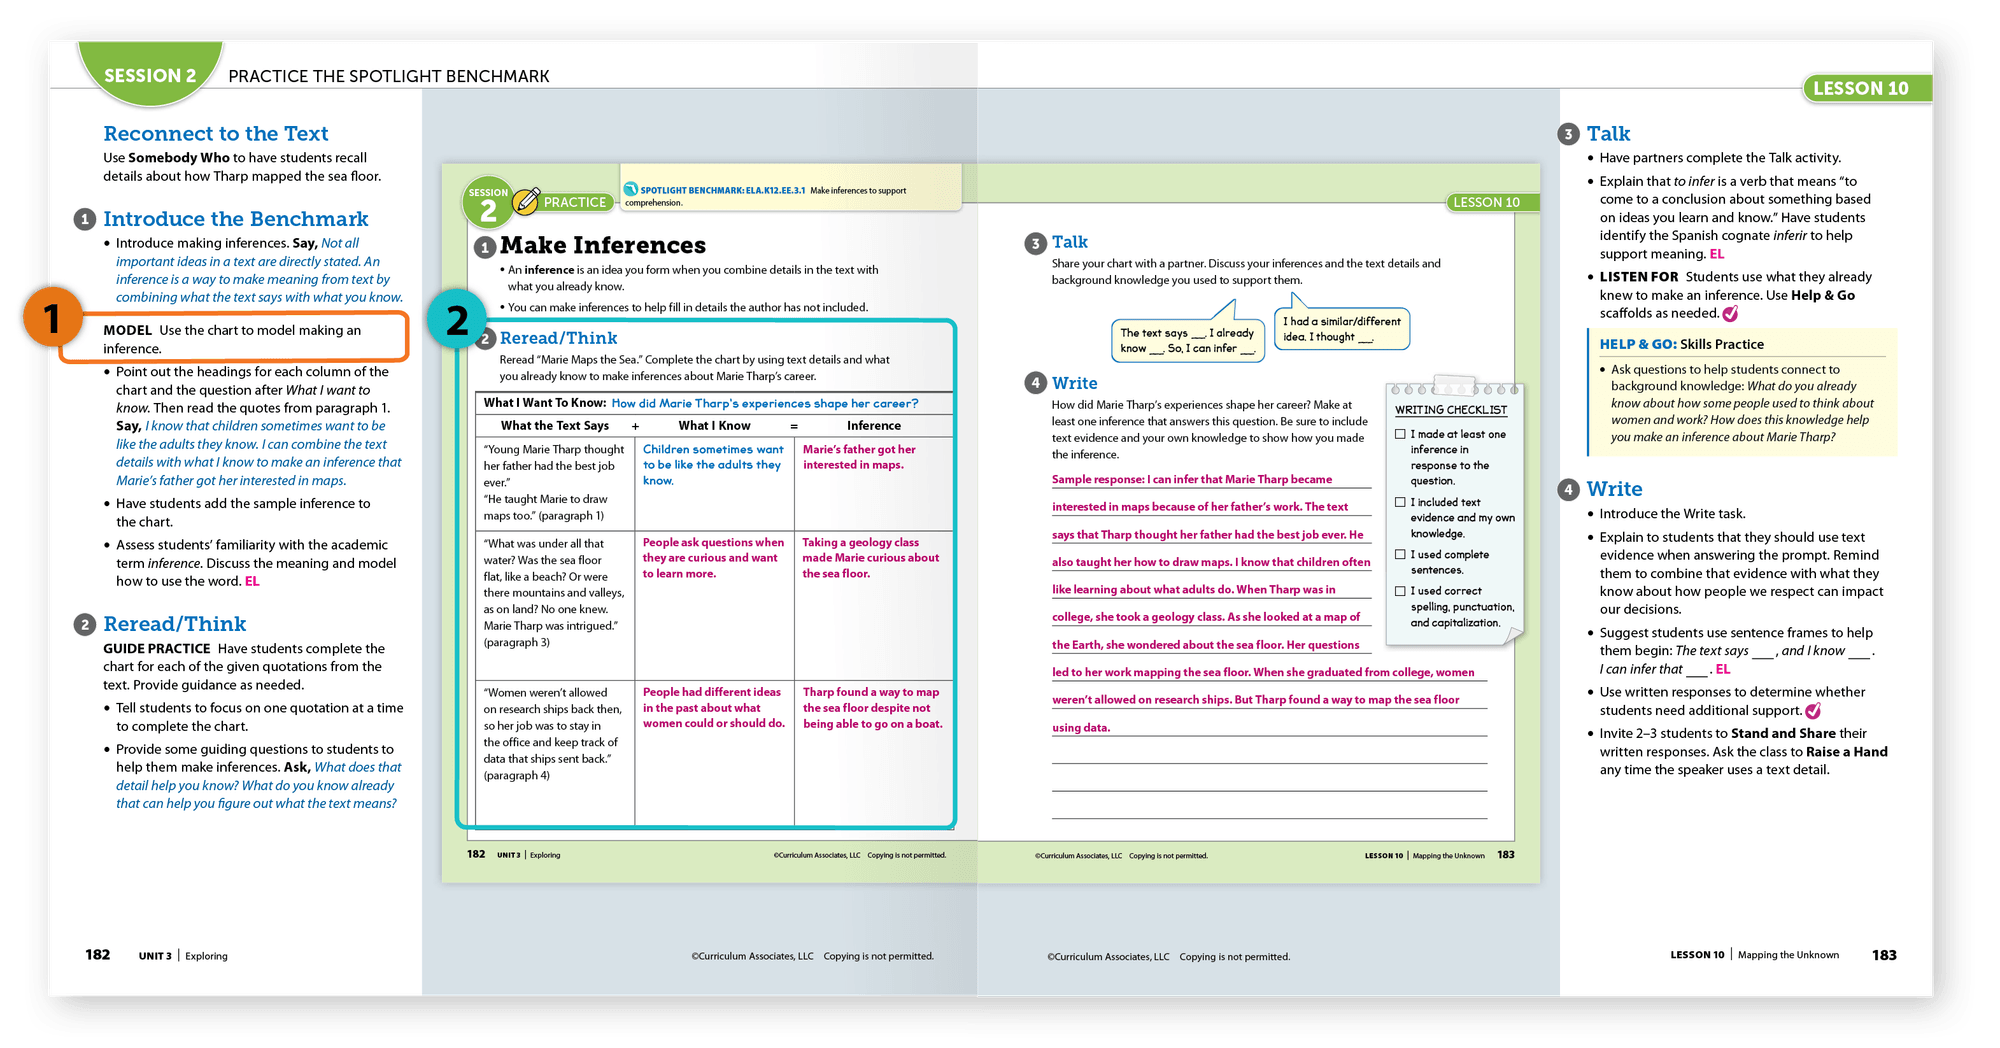The width and height of the screenshot is (2000, 1048).
Task: Select the green PRACTICE label
Action: [575, 202]
